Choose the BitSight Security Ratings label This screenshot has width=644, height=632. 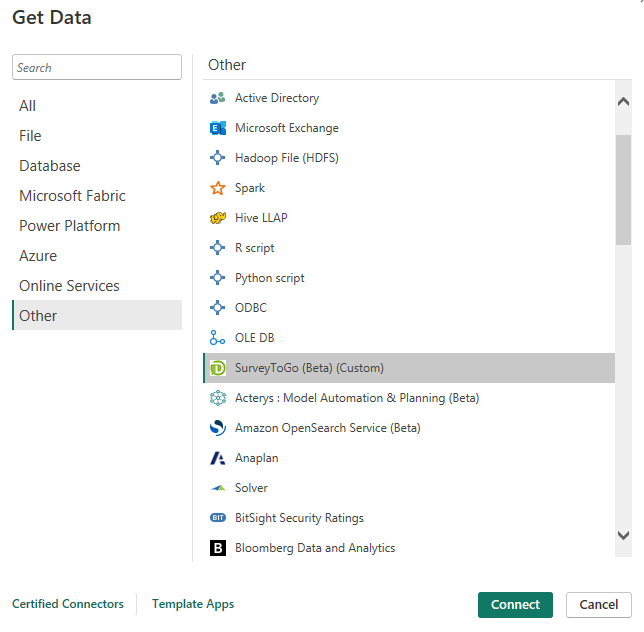(299, 518)
